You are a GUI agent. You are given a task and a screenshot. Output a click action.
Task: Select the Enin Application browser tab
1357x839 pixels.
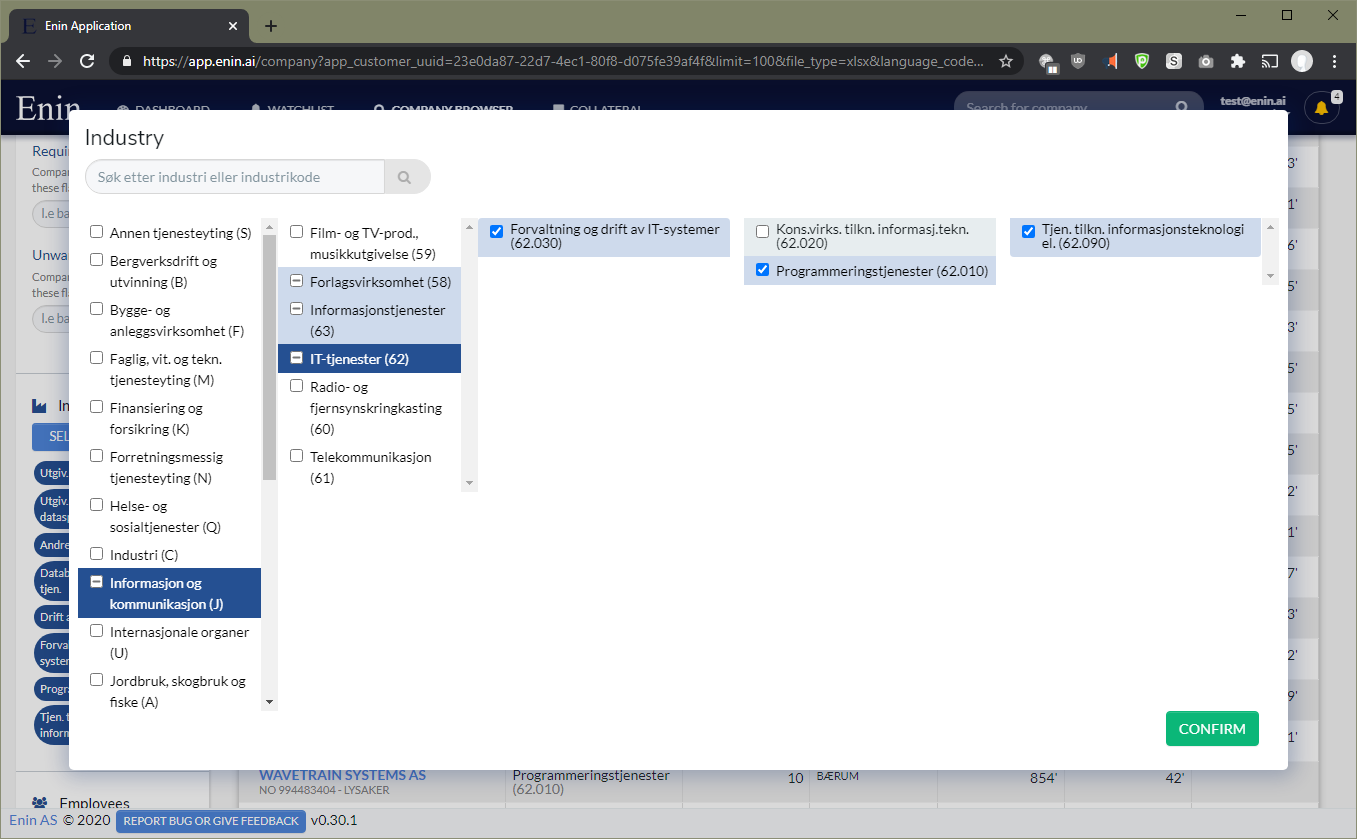click(x=130, y=26)
